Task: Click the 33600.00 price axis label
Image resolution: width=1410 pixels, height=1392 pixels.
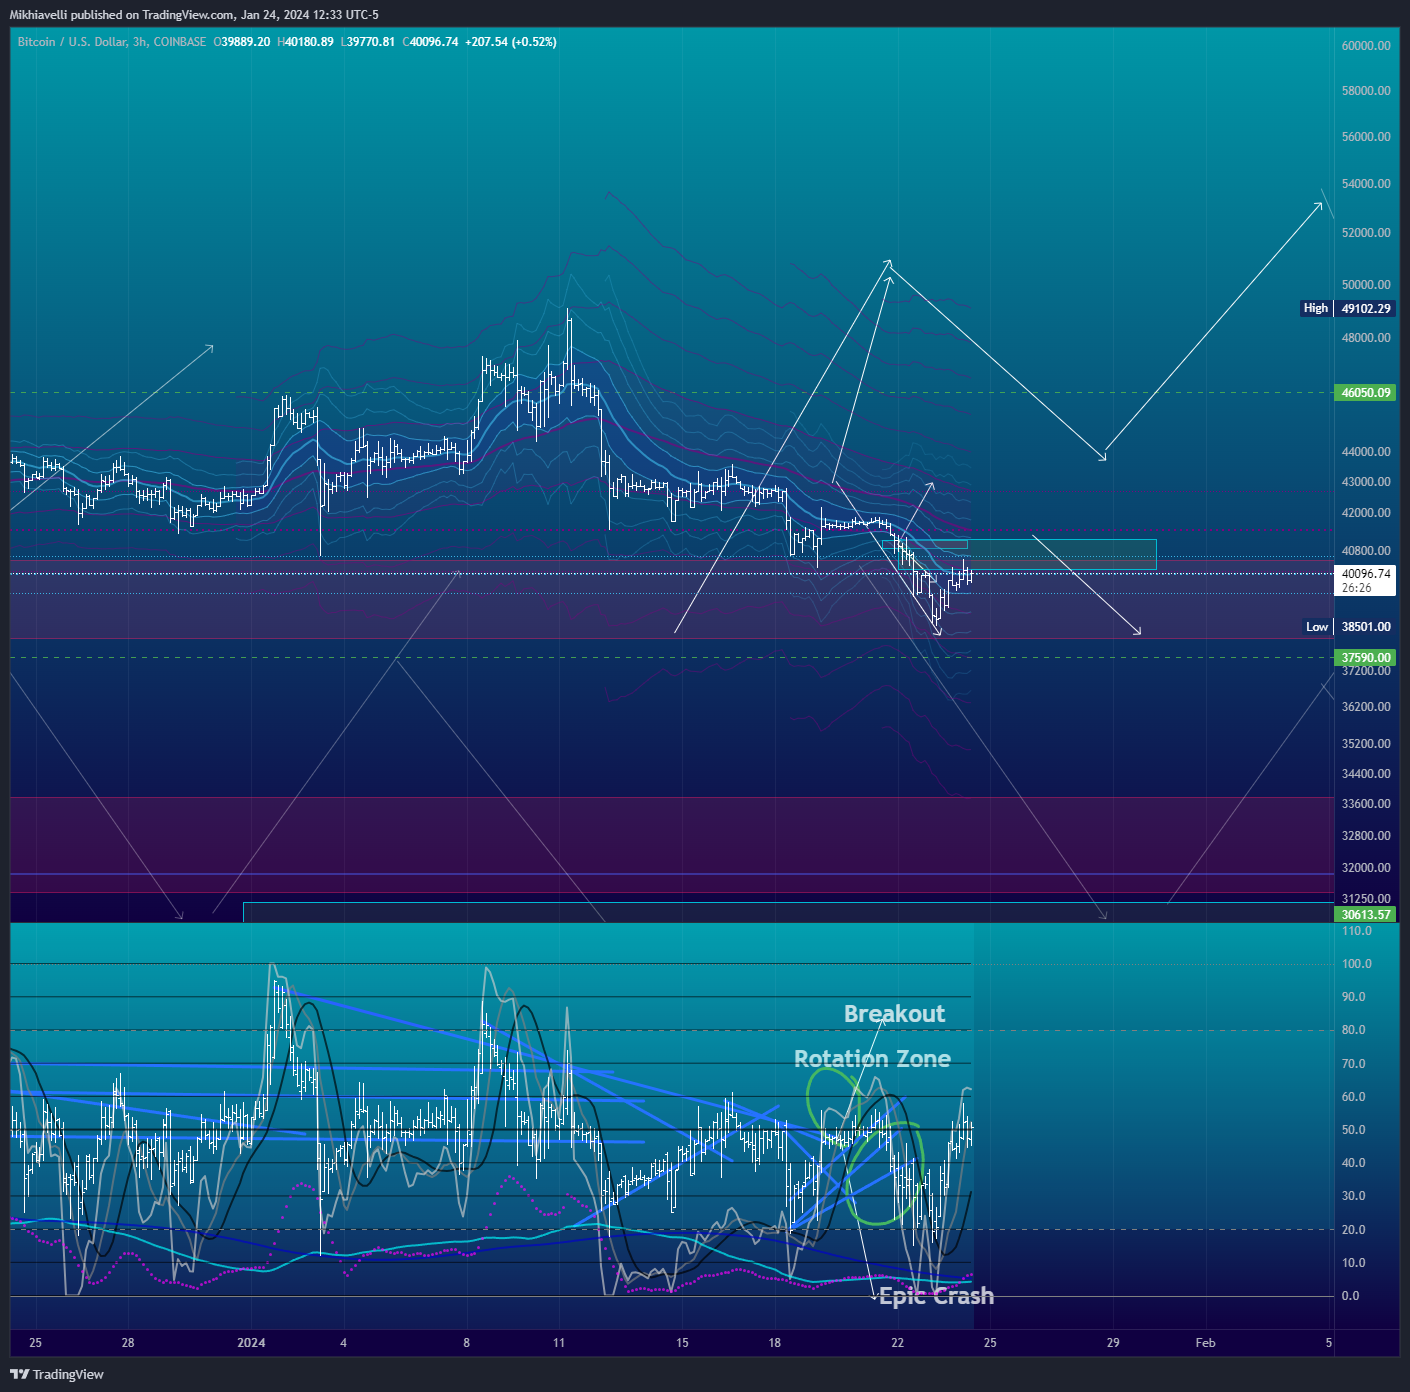Action: point(1366,804)
